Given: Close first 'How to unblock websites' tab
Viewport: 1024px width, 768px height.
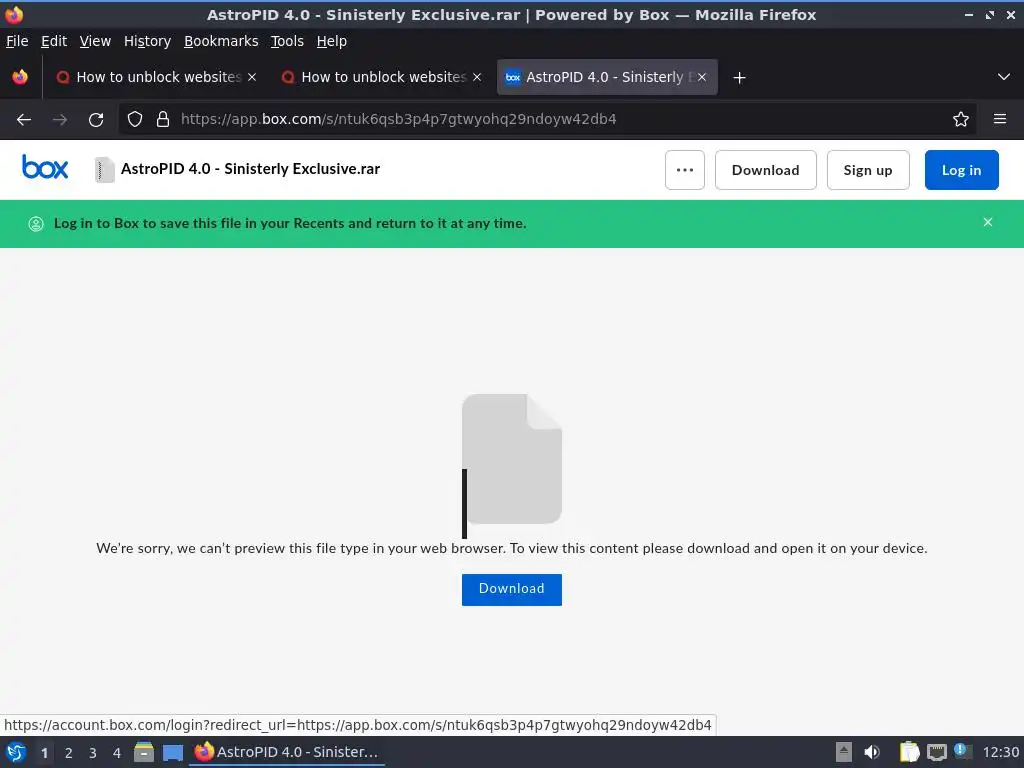Looking at the screenshot, I should pyautogui.click(x=252, y=77).
